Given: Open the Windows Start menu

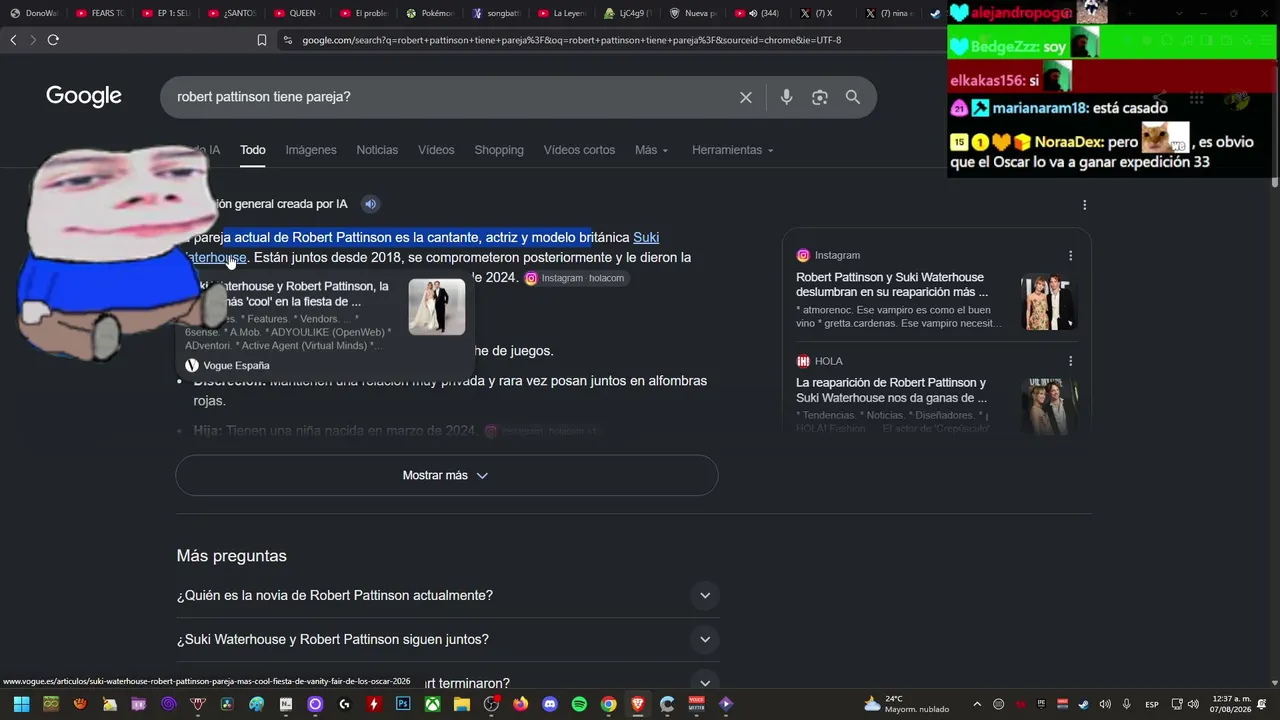Looking at the screenshot, I should coord(21,704).
